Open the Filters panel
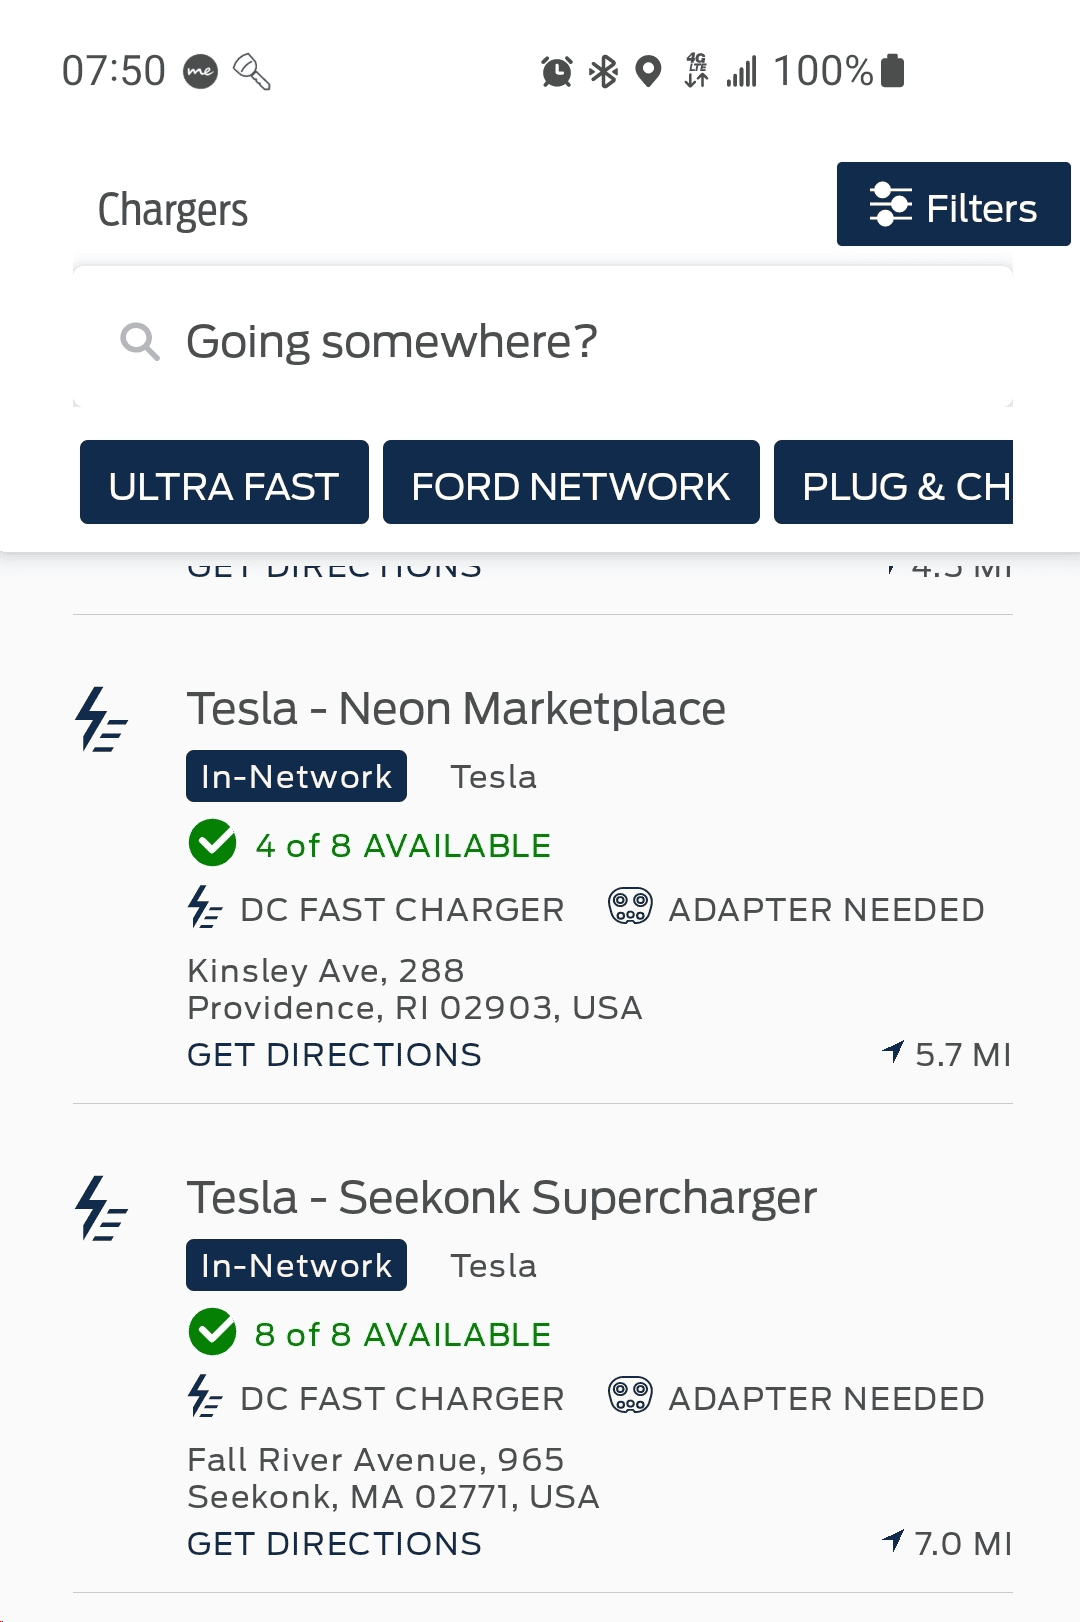 coord(953,205)
